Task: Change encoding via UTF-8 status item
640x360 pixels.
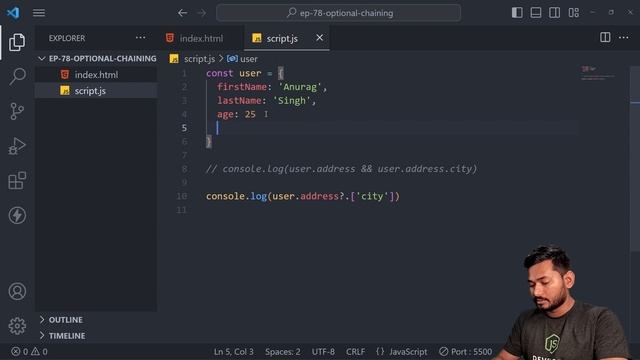Action: [x=323, y=351]
